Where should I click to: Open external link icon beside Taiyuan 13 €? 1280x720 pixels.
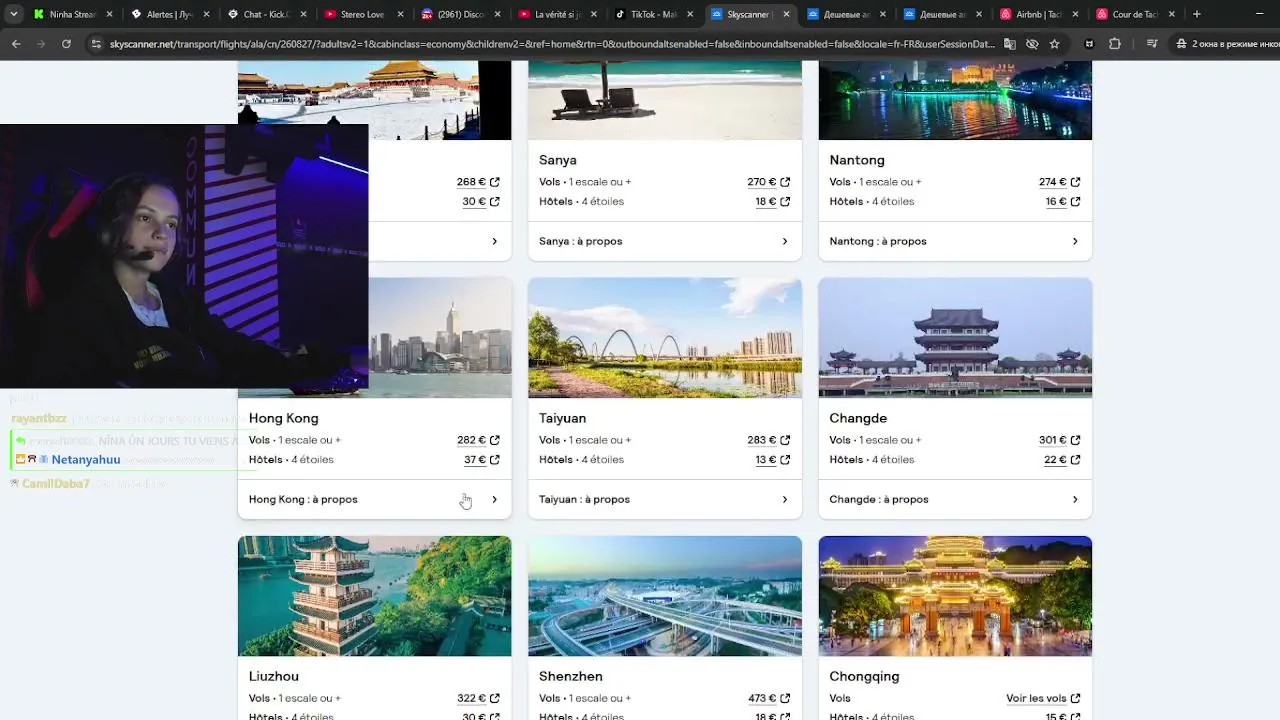point(785,460)
